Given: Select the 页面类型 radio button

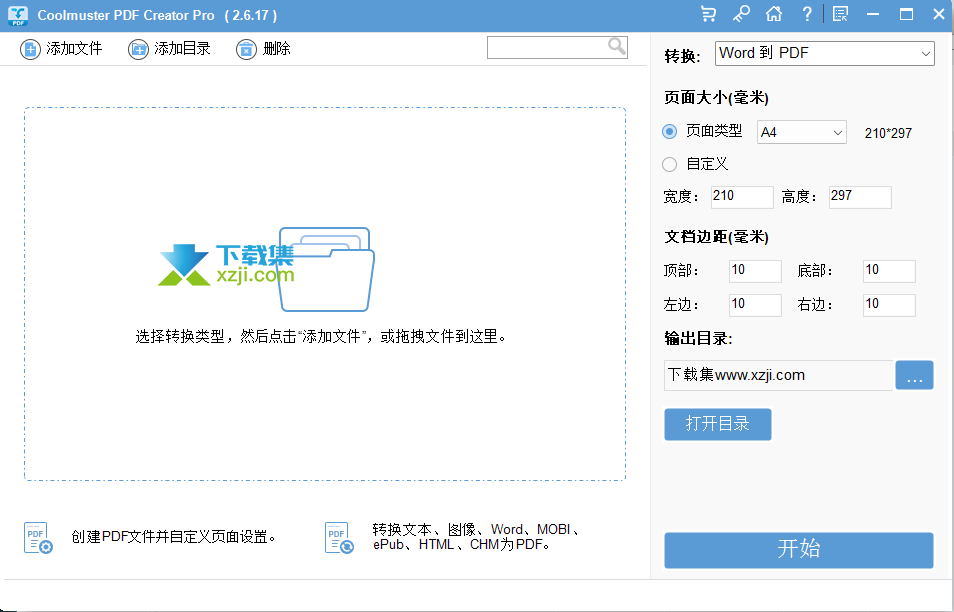Looking at the screenshot, I should point(669,131).
